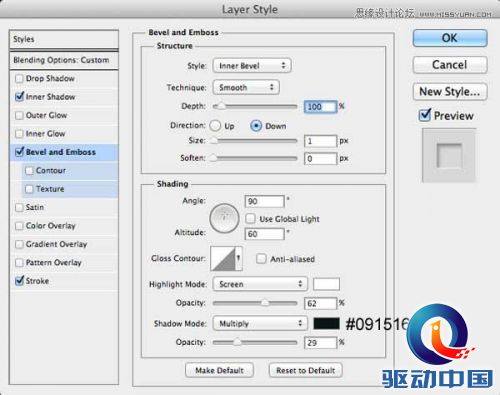Check Use Global Light option

click(x=250, y=219)
